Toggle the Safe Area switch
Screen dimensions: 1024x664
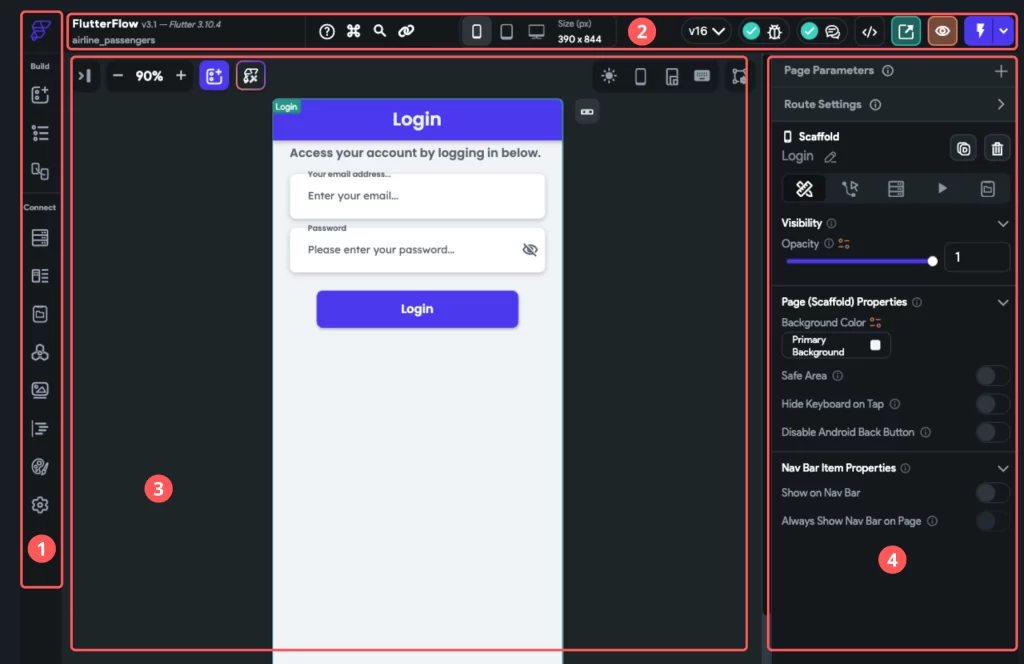point(992,376)
